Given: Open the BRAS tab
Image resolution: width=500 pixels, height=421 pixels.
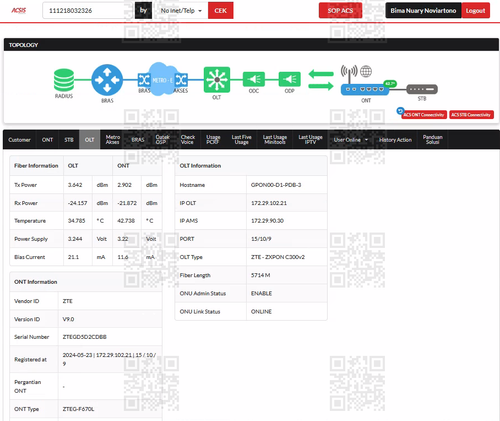Looking at the screenshot, I should coord(138,140).
